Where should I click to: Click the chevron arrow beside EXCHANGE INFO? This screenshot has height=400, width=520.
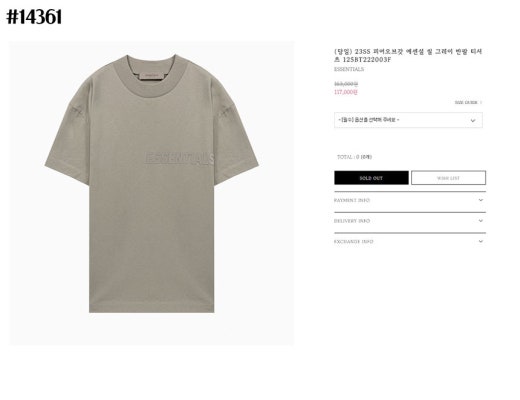tap(480, 241)
